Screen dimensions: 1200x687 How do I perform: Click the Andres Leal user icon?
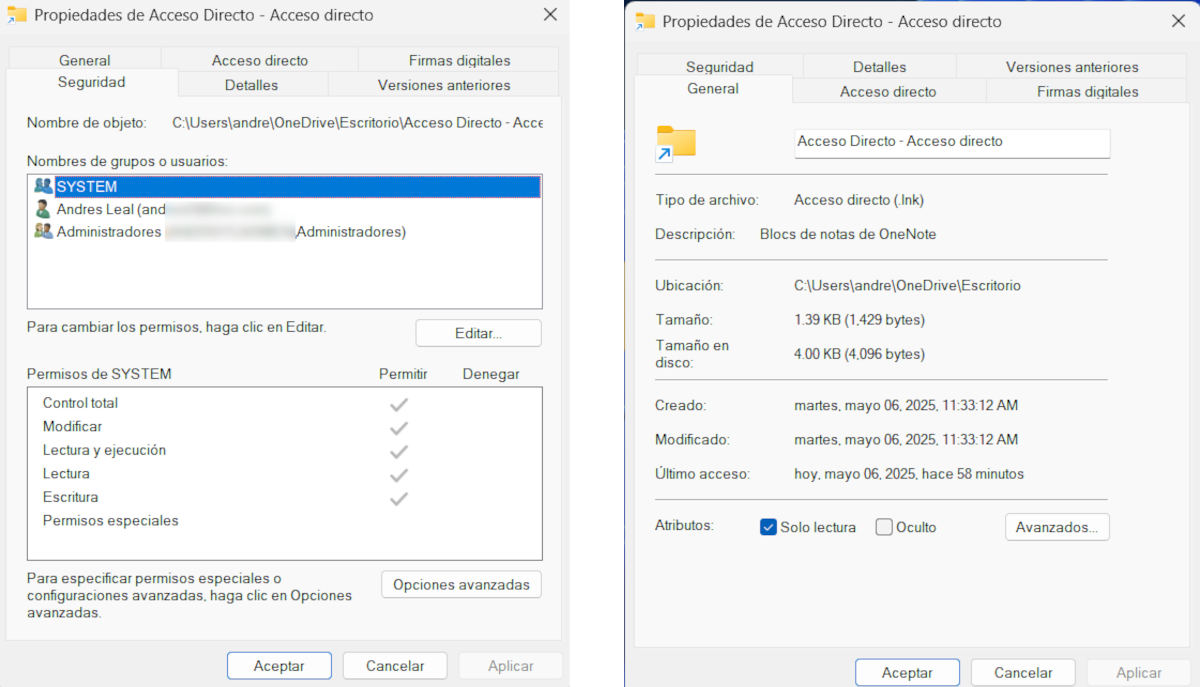tap(43, 209)
